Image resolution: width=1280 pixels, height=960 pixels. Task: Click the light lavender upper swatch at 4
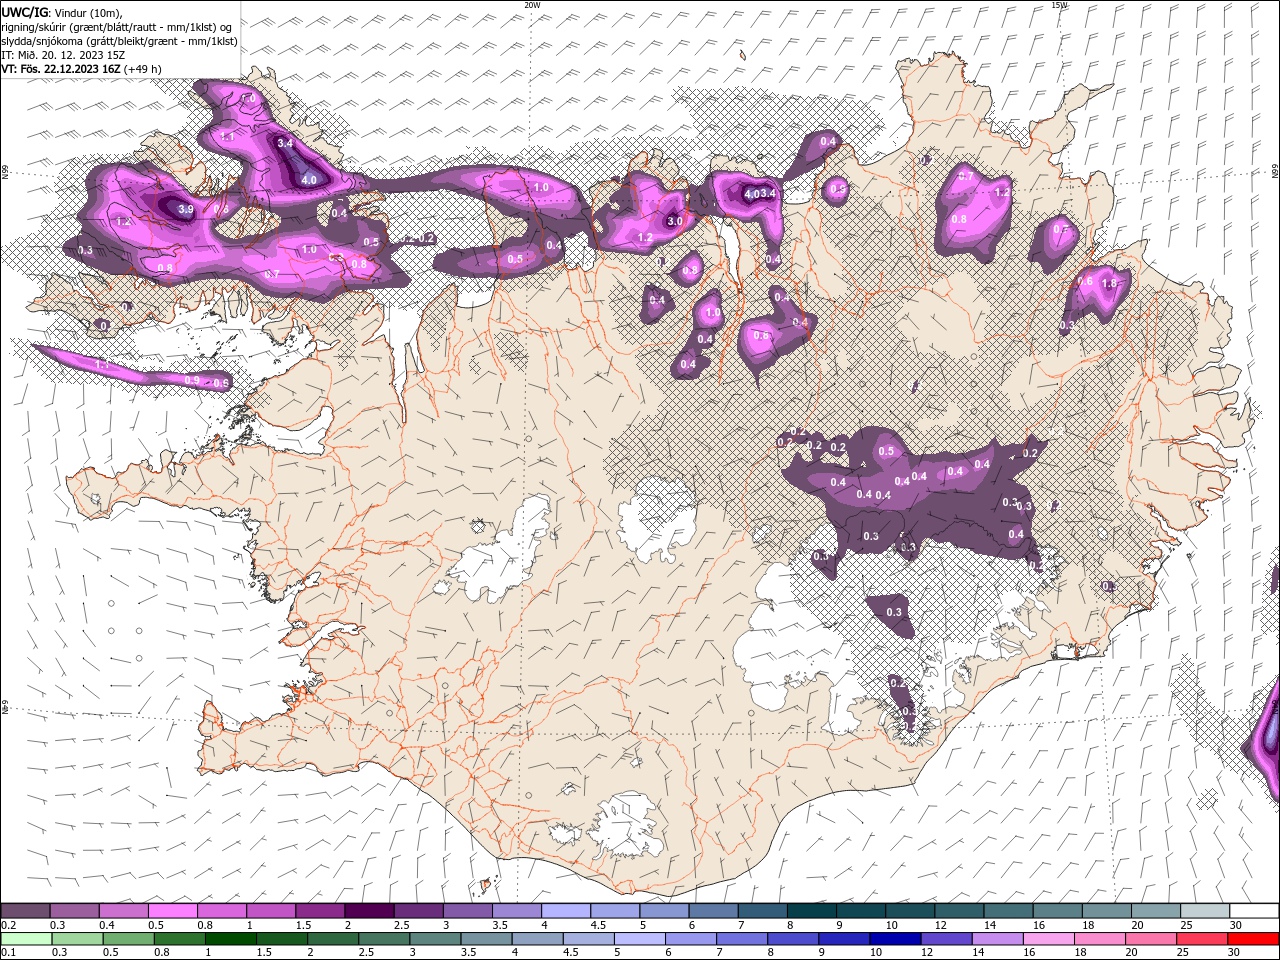pos(566,911)
